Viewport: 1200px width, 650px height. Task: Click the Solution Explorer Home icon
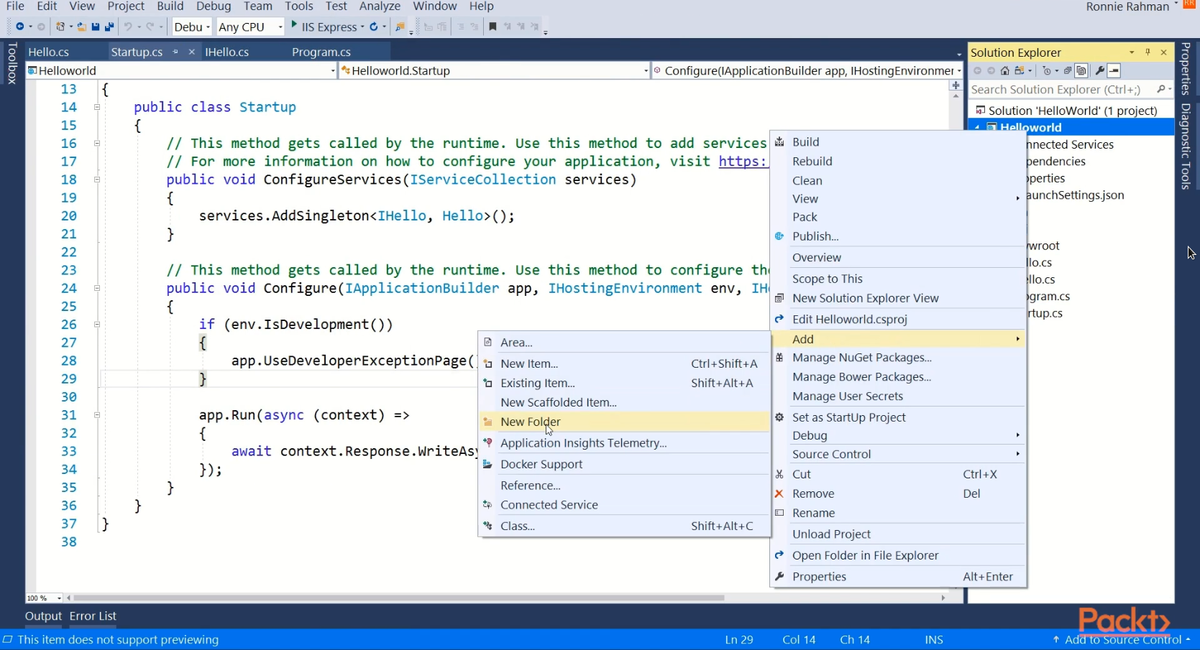[x=1005, y=70]
